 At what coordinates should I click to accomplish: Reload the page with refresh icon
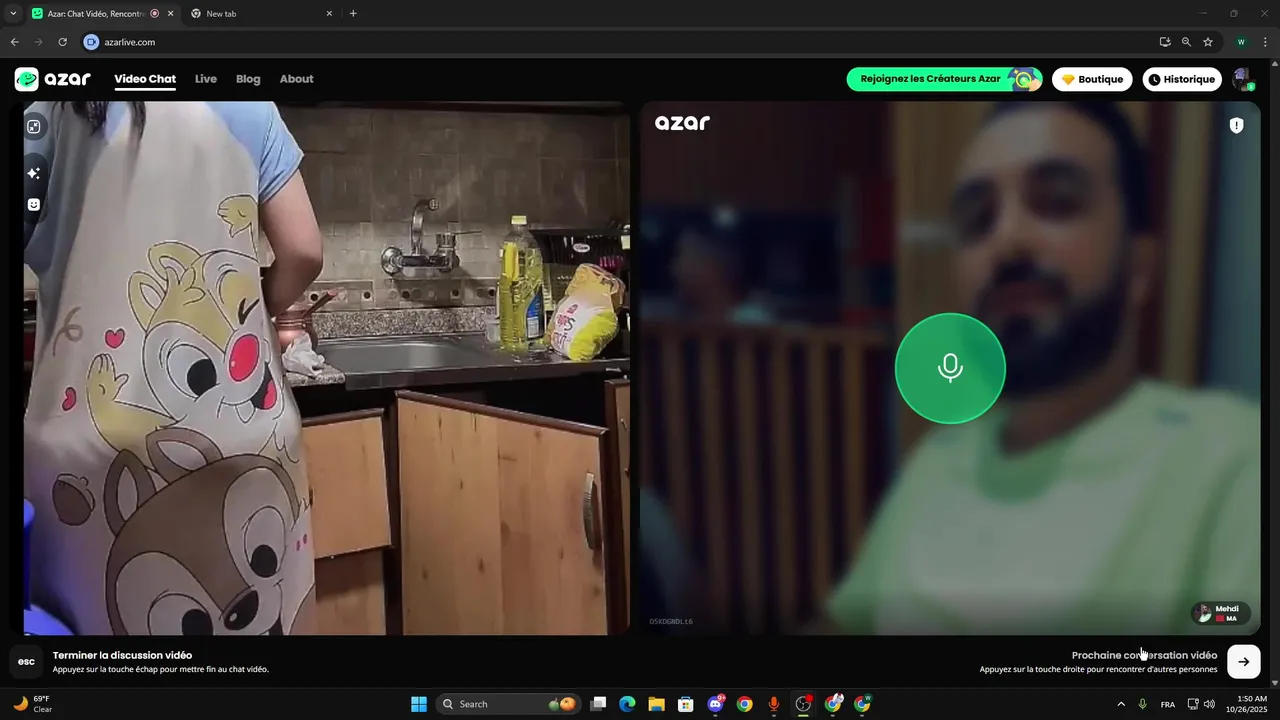(62, 42)
